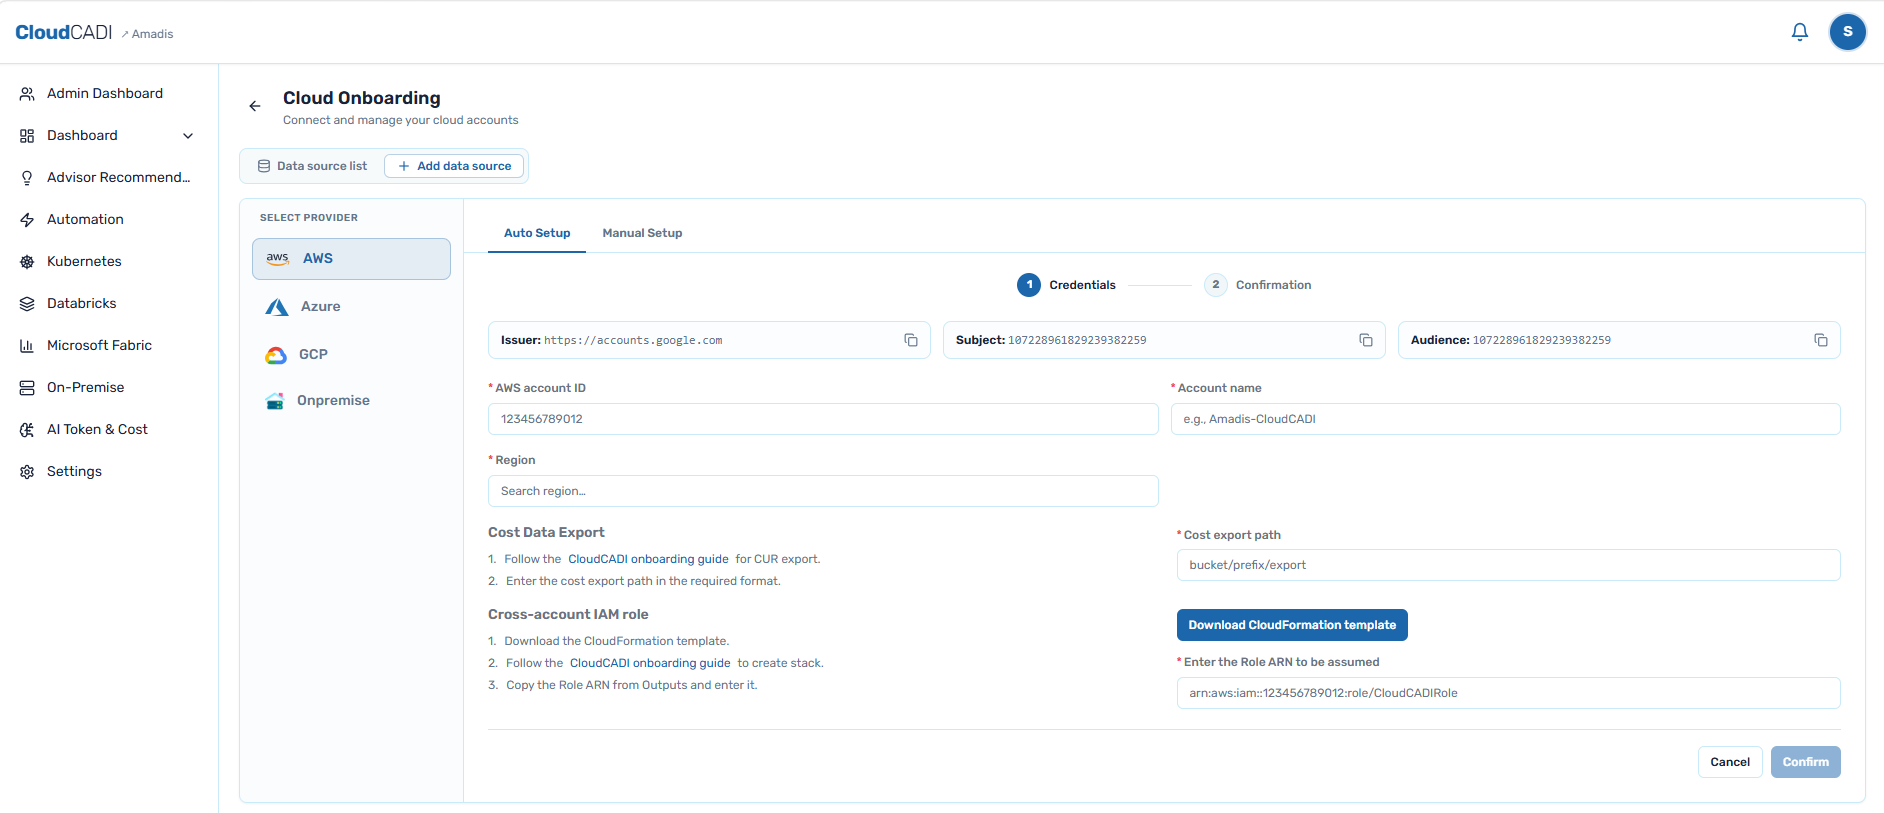Open the Data source list tab
1884x813 pixels.
pos(312,166)
